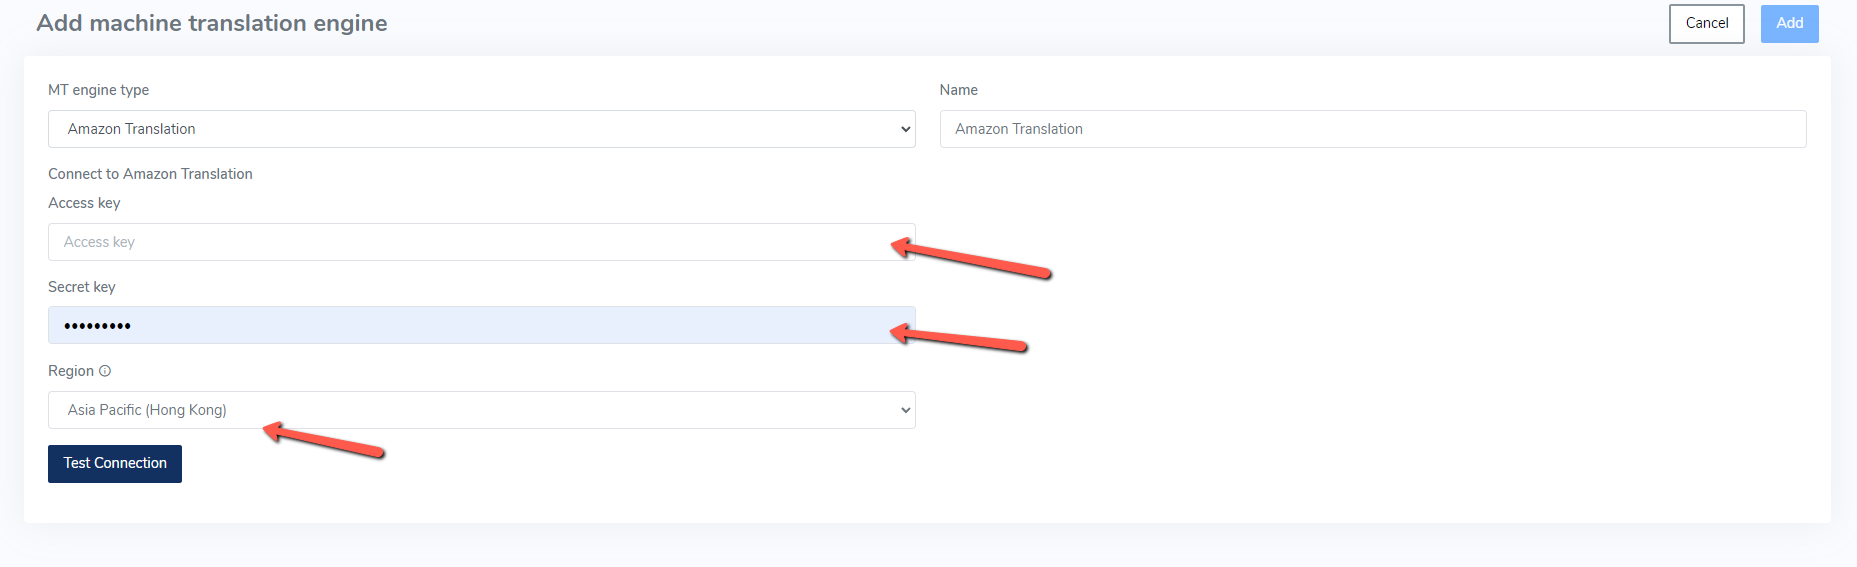Viewport: 1857px width, 567px height.
Task: Click the blue Add button
Action: [1790, 24]
